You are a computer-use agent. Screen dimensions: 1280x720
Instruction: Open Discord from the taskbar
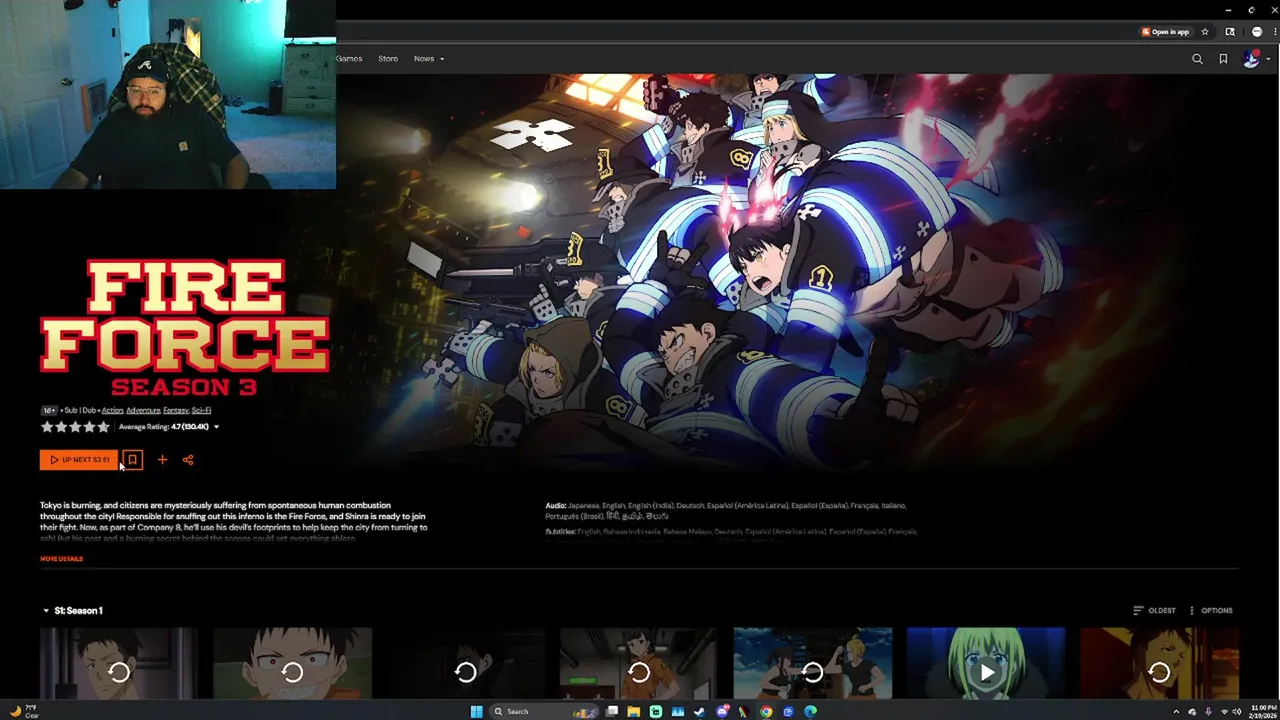[722, 711]
